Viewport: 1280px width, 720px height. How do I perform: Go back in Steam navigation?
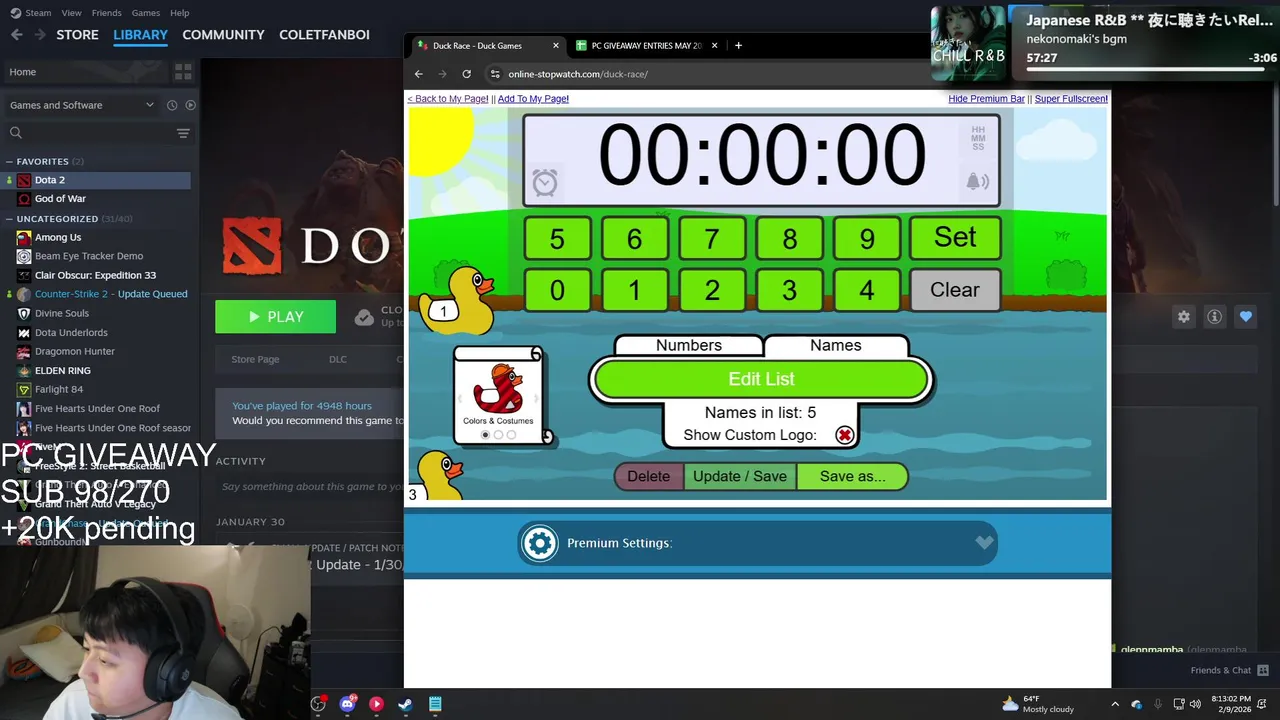click(x=16, y=34)
